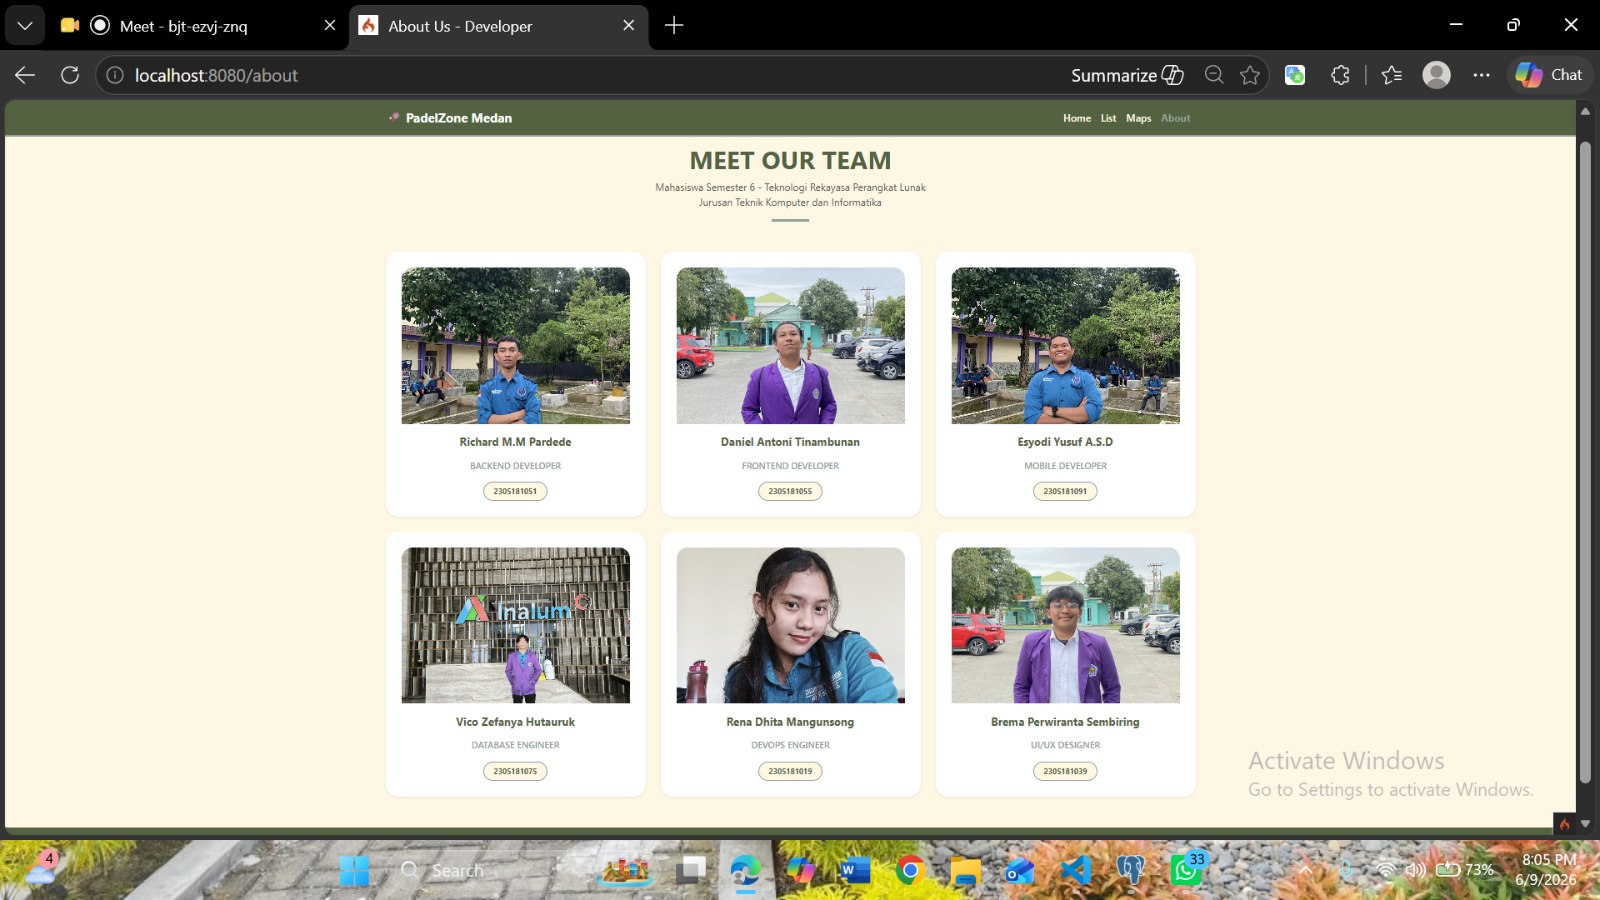1600x900 pixels.
Task: Click the flame icon at page bottom-right
Action: tap(1565, 824)
